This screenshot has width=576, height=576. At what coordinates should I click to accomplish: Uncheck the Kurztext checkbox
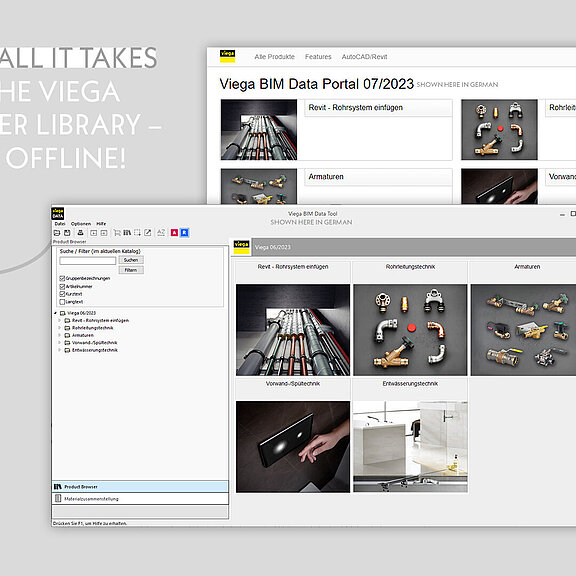pyautogui.click(x=62, y=294)
